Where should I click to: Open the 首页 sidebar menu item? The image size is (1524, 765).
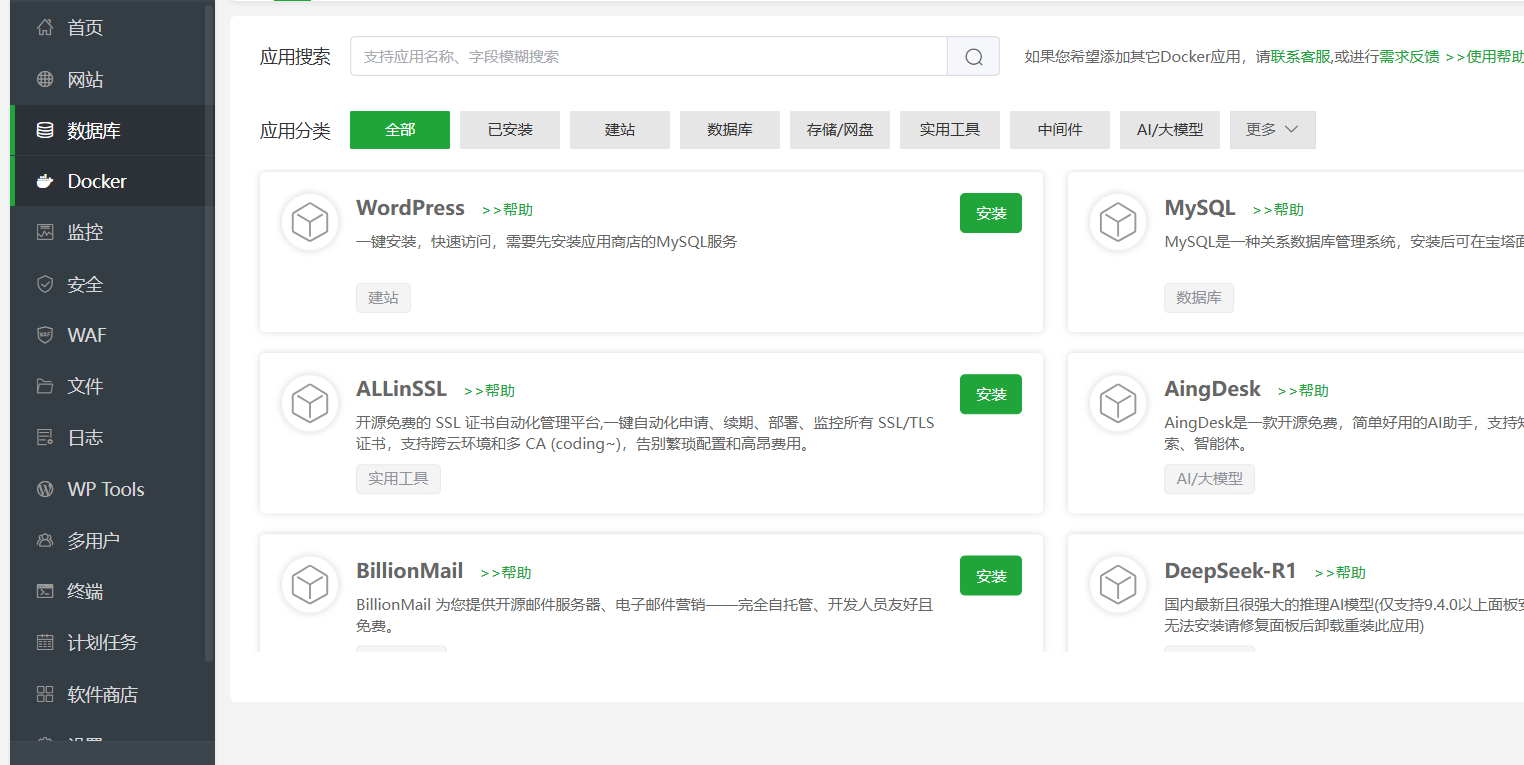pos(112,27)
